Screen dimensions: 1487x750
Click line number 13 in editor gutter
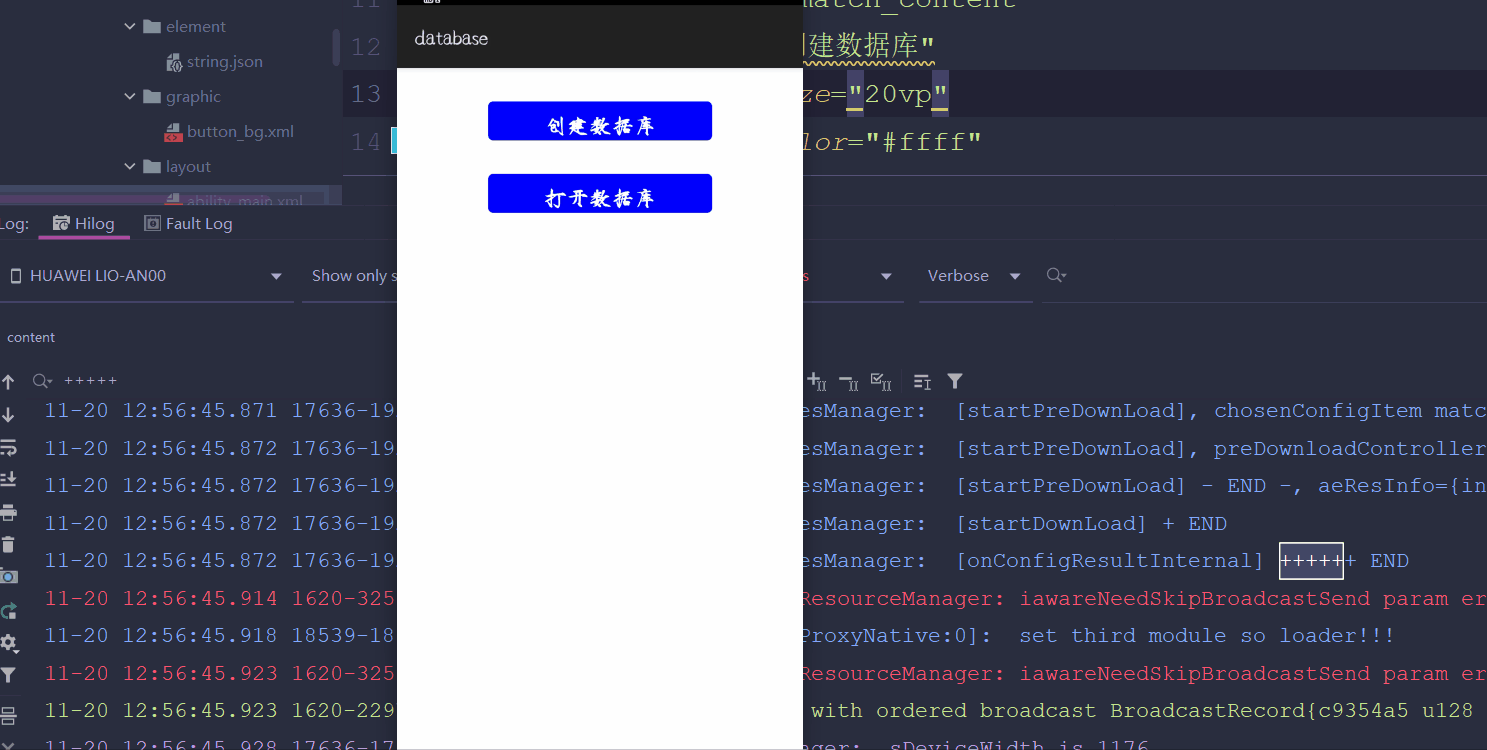point(366,94)
